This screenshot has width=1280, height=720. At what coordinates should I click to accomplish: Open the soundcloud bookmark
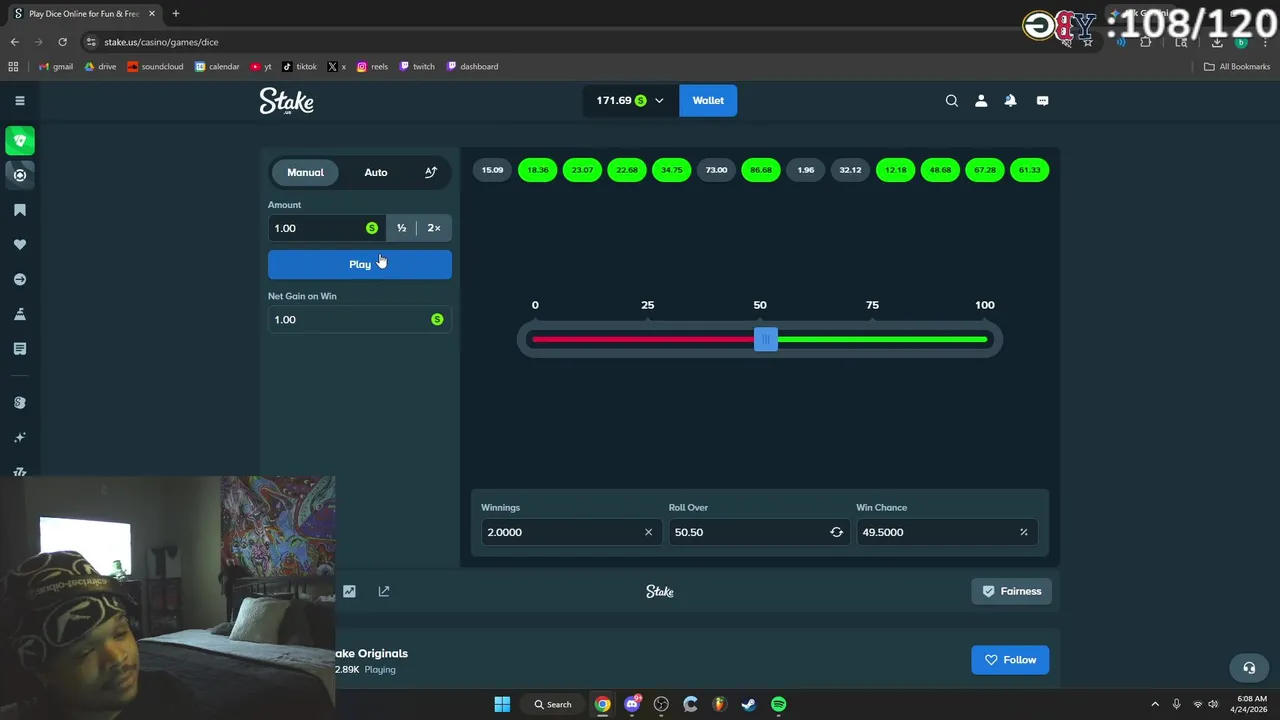pyautogui.click(x=155, y=67)
